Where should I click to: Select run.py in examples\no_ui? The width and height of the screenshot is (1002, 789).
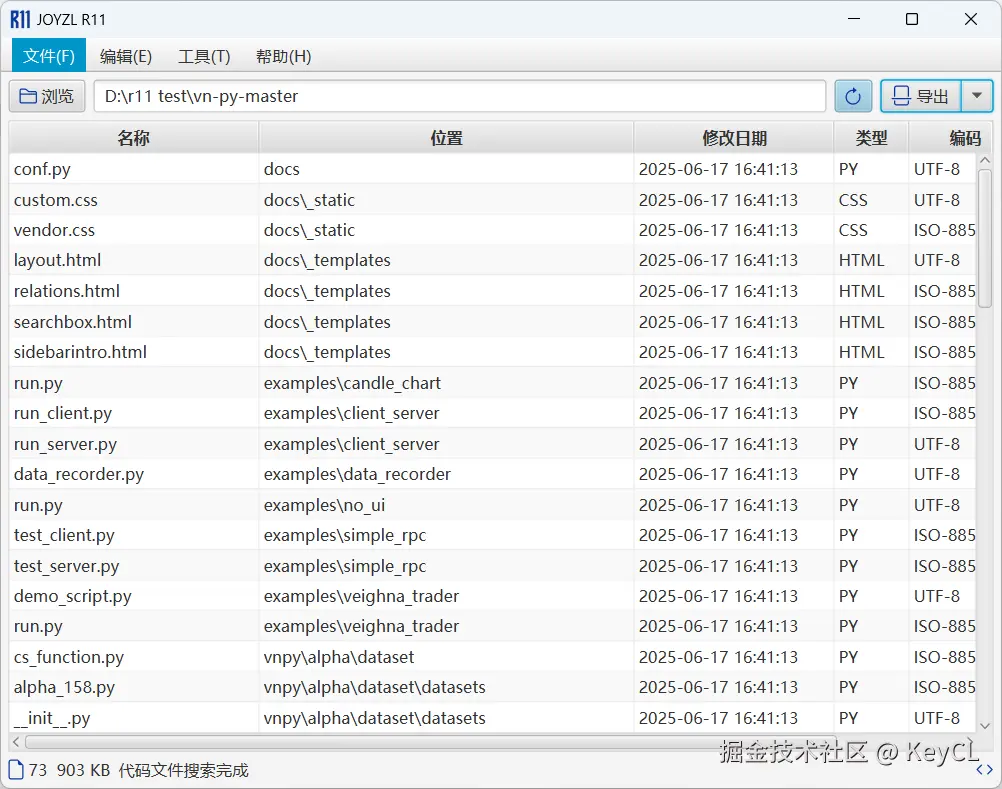[493, 505]
